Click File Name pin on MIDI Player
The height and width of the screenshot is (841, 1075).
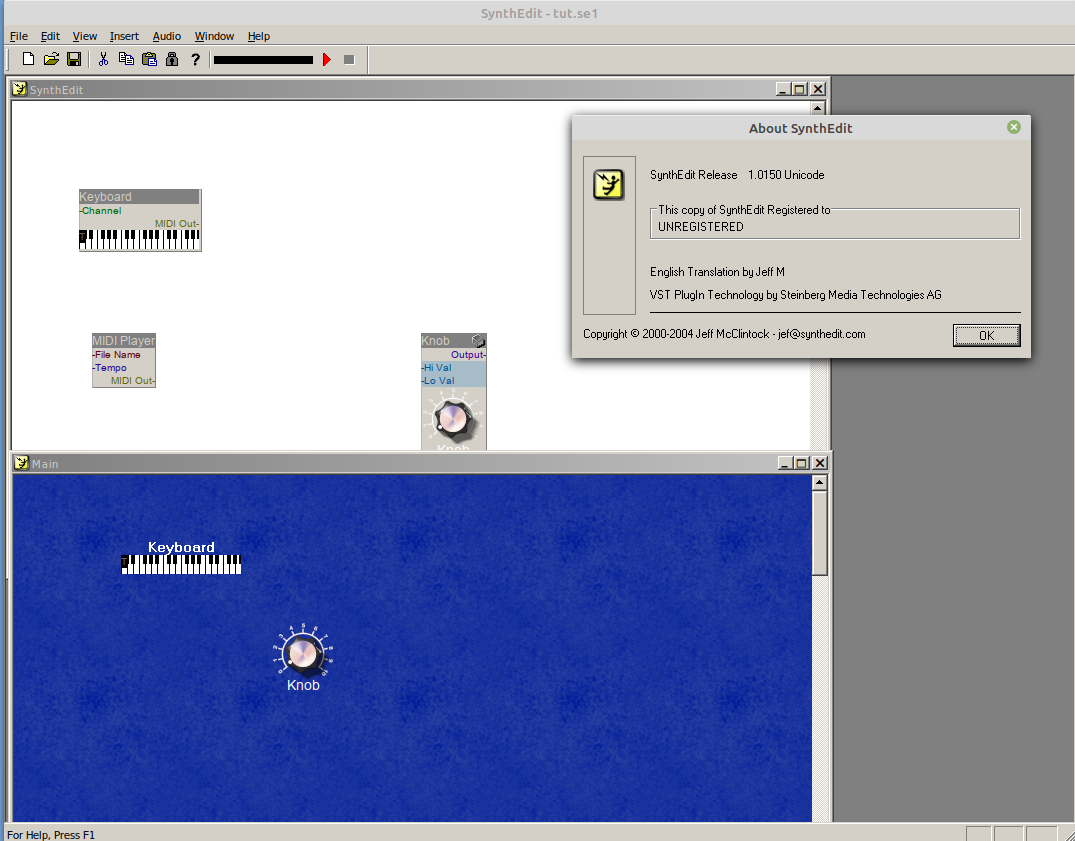point(117,354)
